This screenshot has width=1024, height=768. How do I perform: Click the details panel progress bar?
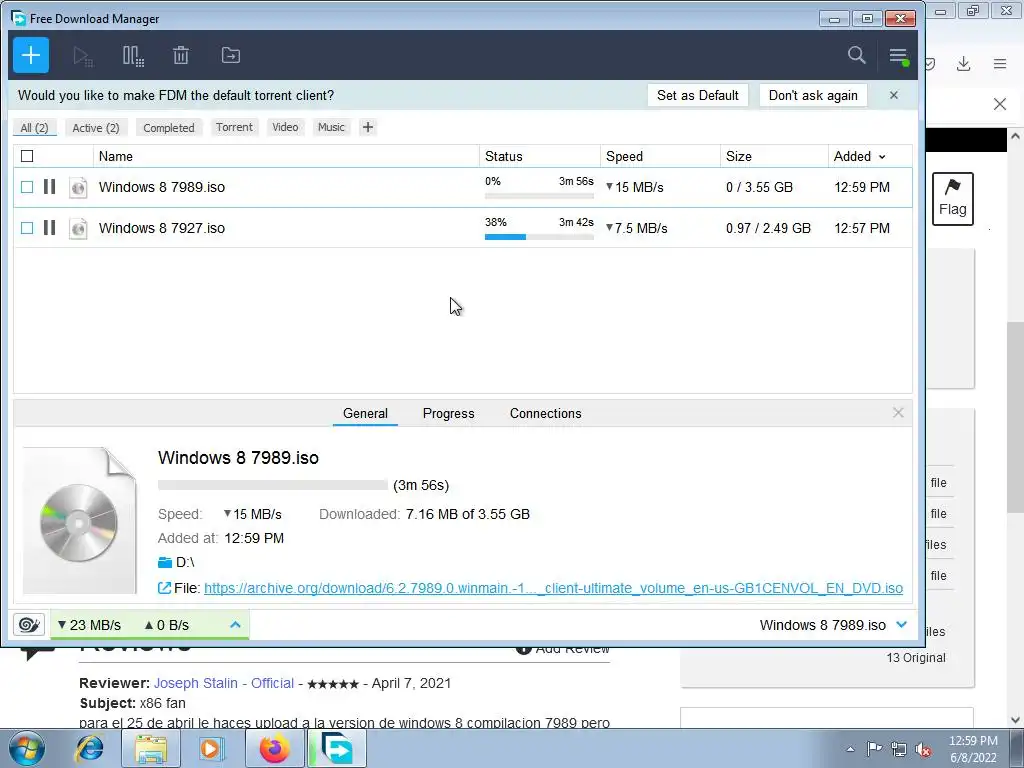tap(272, 485)
